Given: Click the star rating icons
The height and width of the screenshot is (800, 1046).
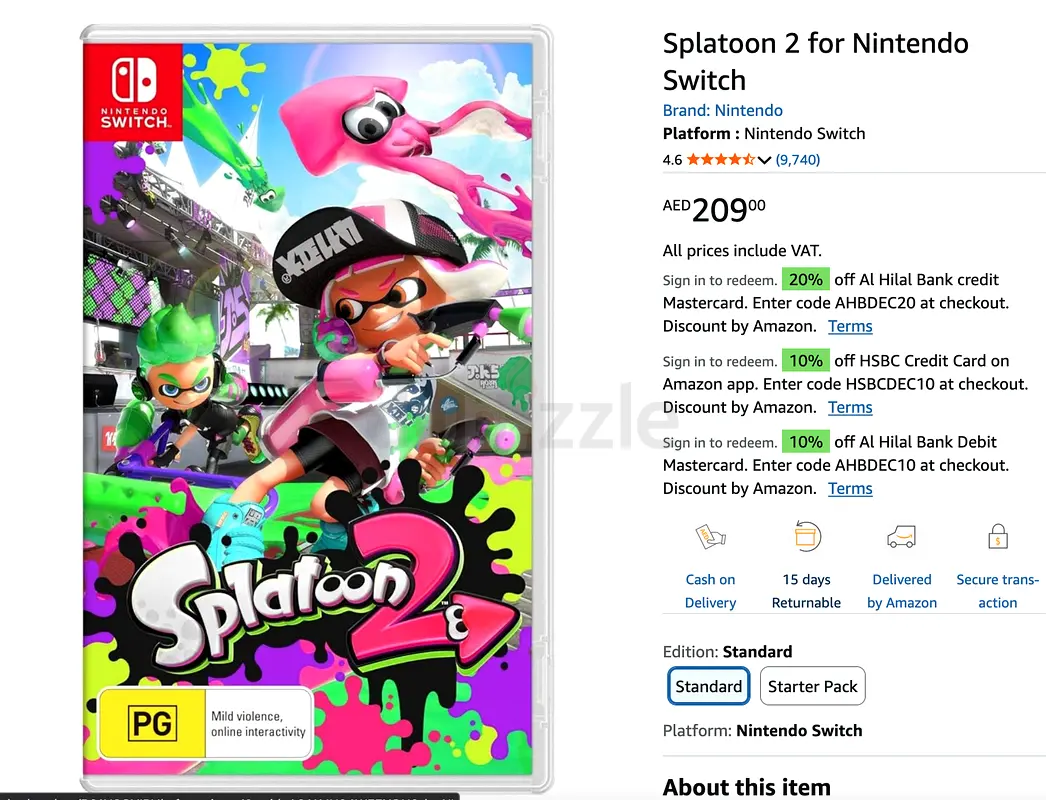Looking at the screenshot, I should pyautogui.click(x=720, y=160).
